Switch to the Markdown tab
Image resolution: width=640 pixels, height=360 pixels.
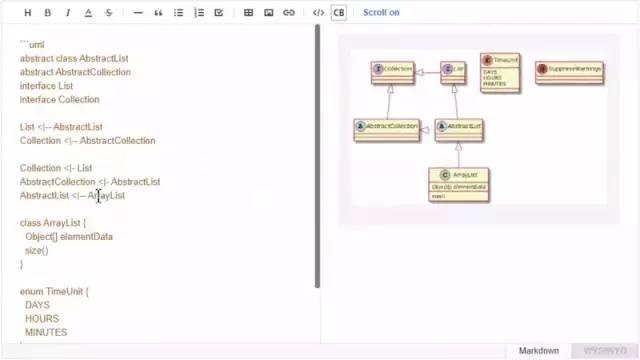click(539, 351)
